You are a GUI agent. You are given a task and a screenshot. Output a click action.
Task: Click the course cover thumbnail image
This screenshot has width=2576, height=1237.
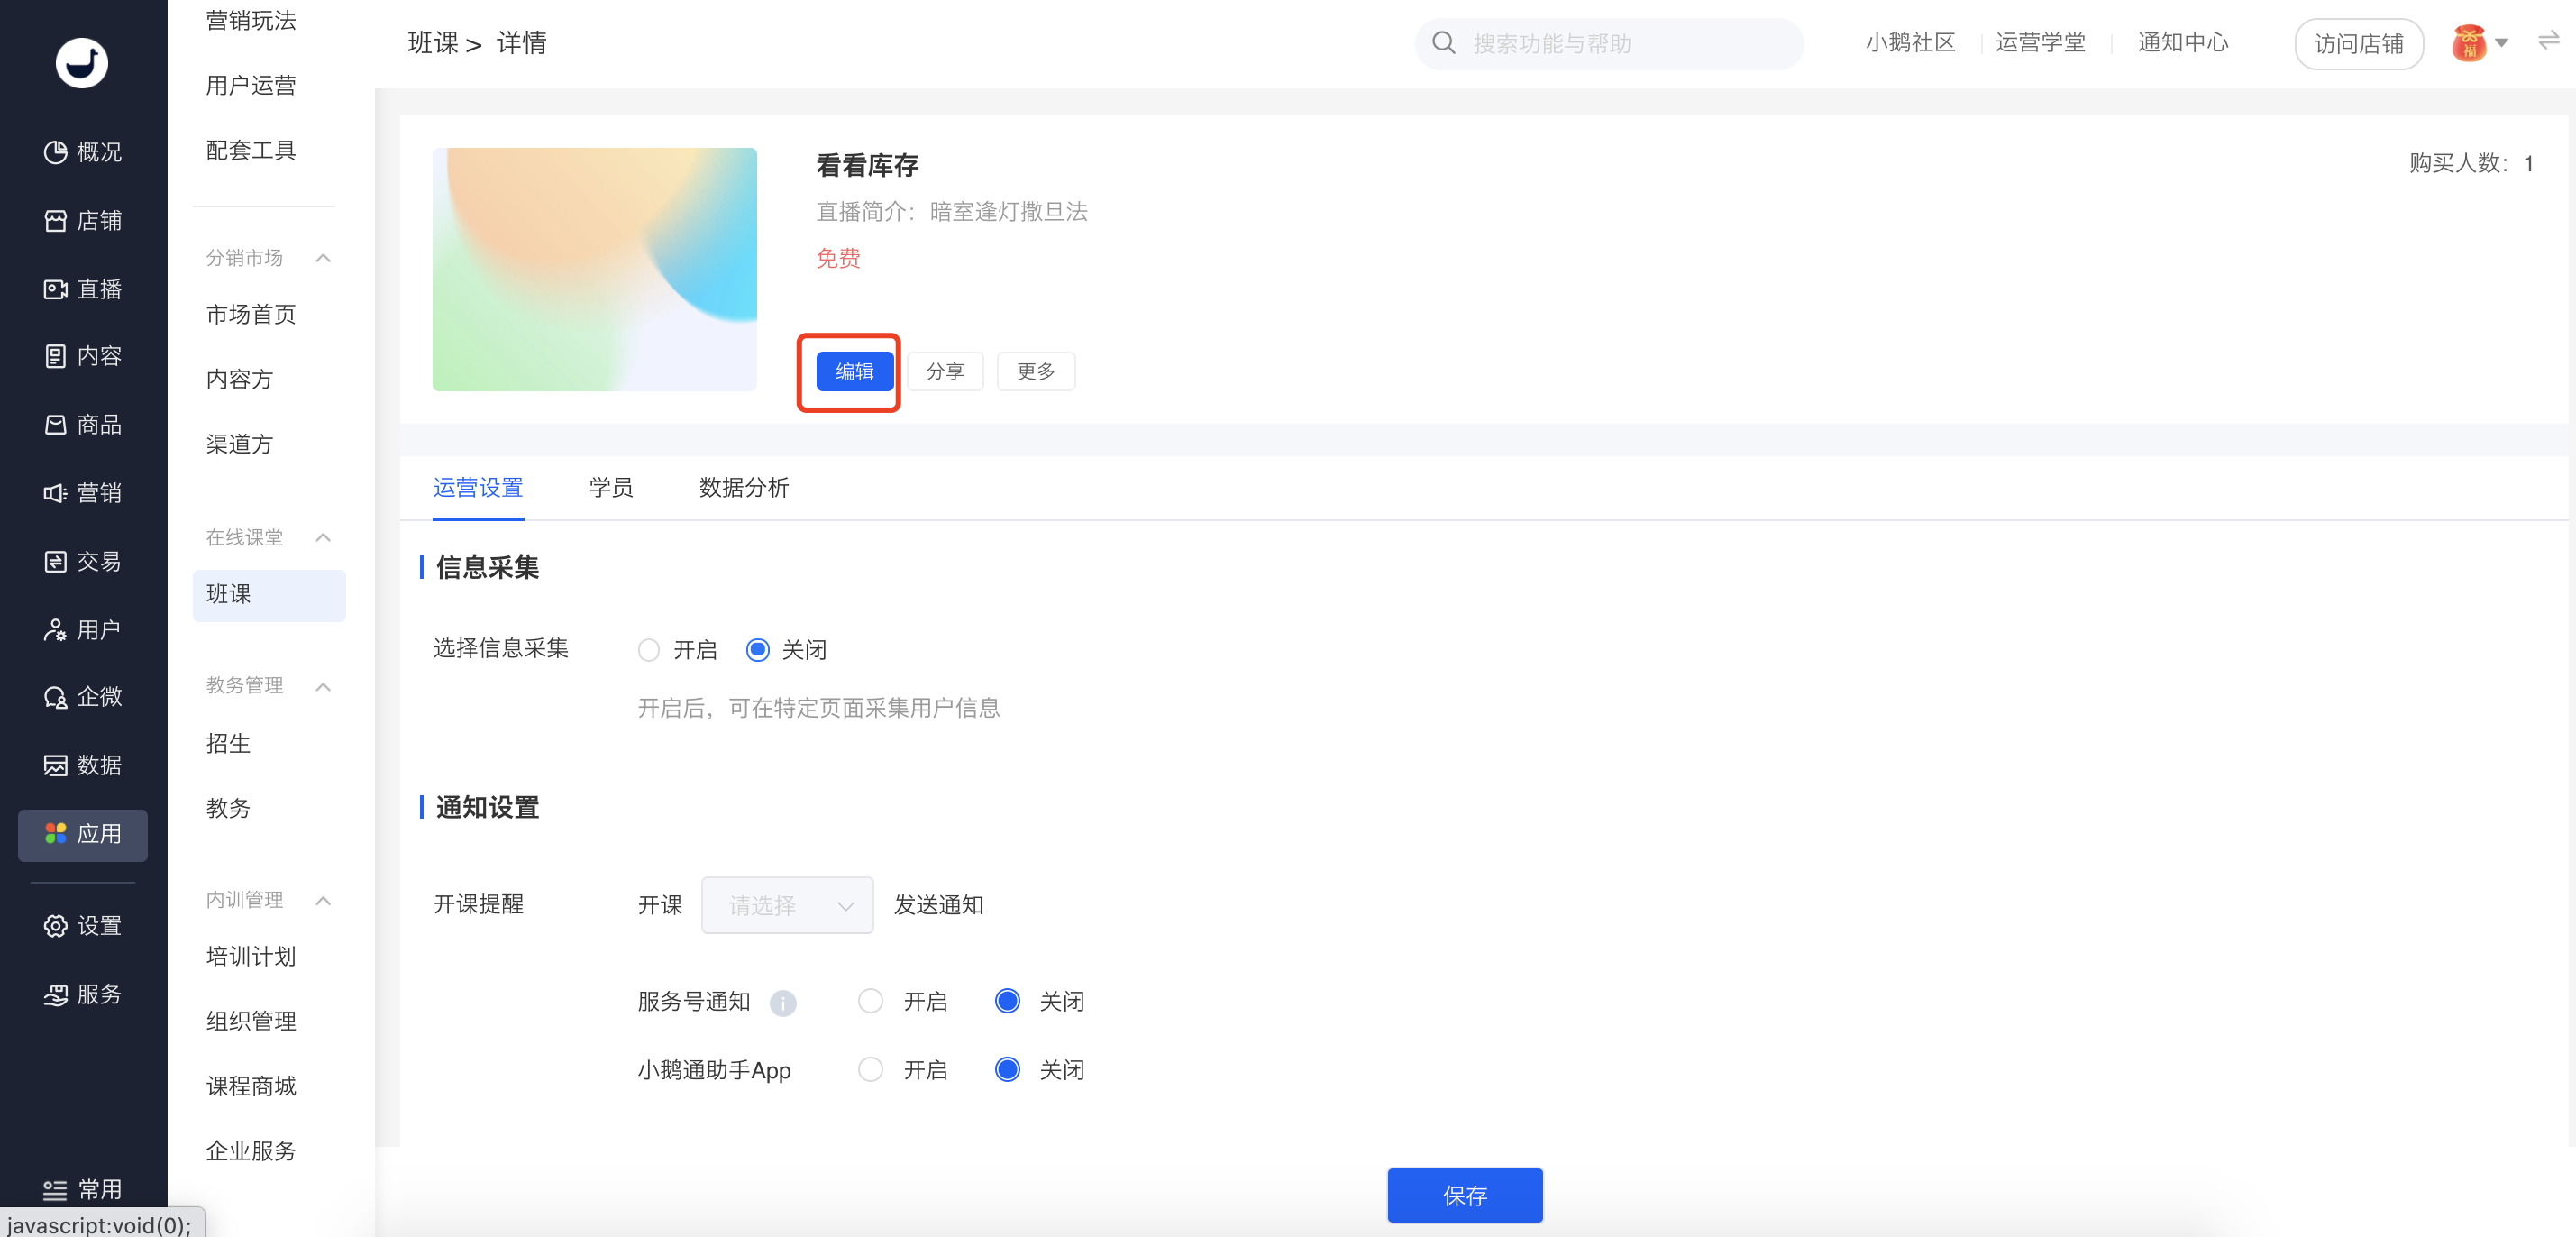coord(594,269)
